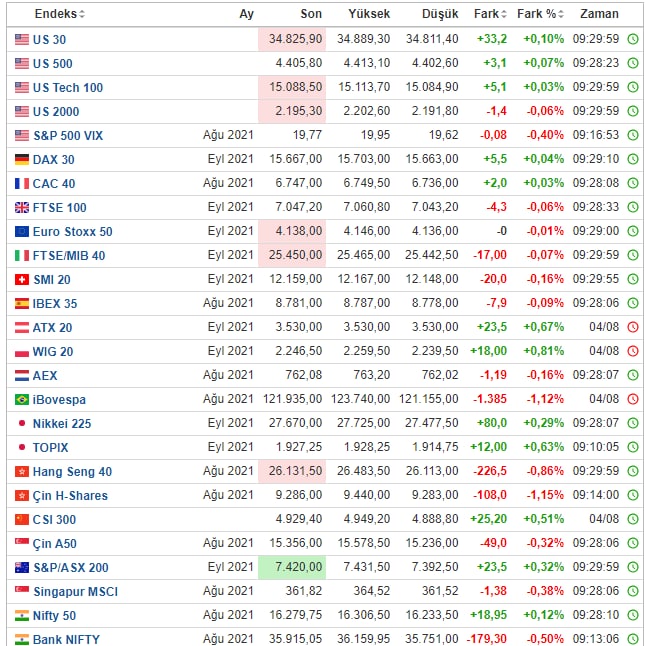The height and width of the screenshot is (646, 648).
Task: Click the +0,67% change for ATX 20
Action: (543, 327)
